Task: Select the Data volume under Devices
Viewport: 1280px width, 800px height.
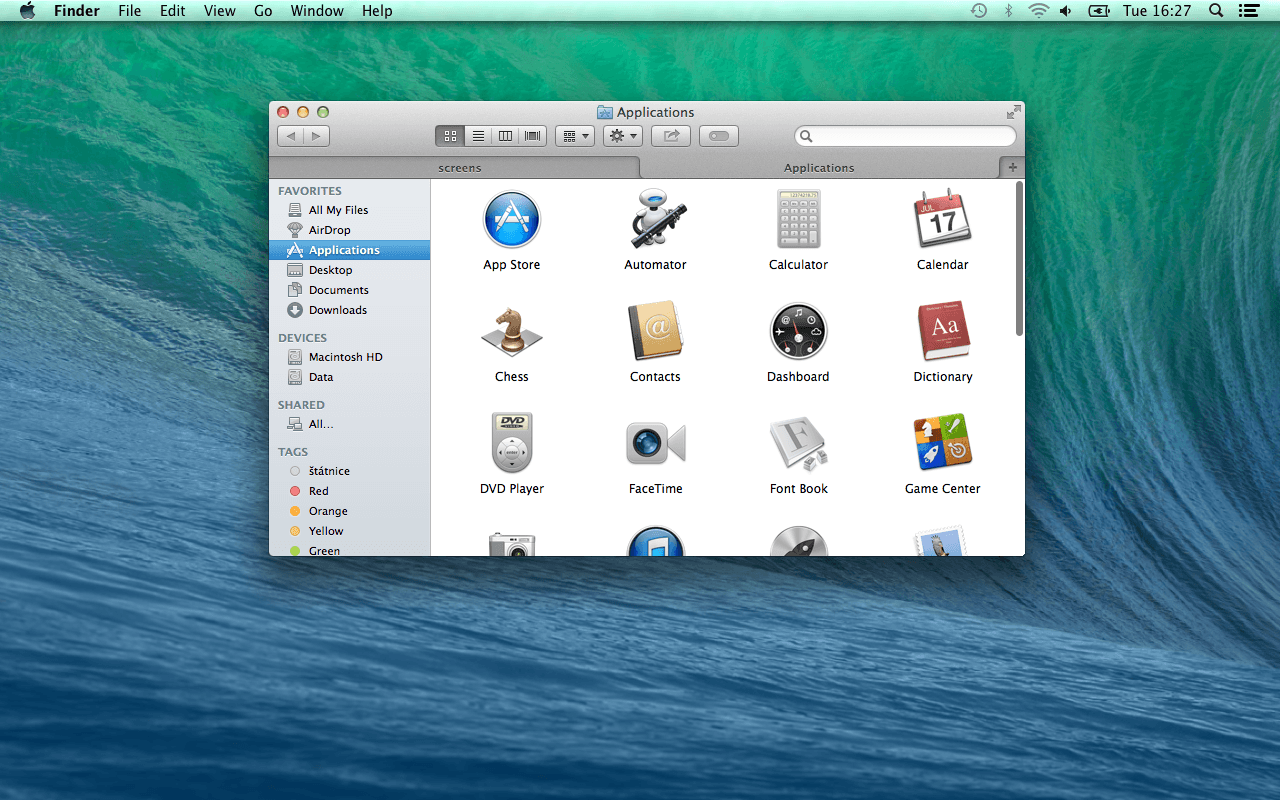Action: (349, 377)
